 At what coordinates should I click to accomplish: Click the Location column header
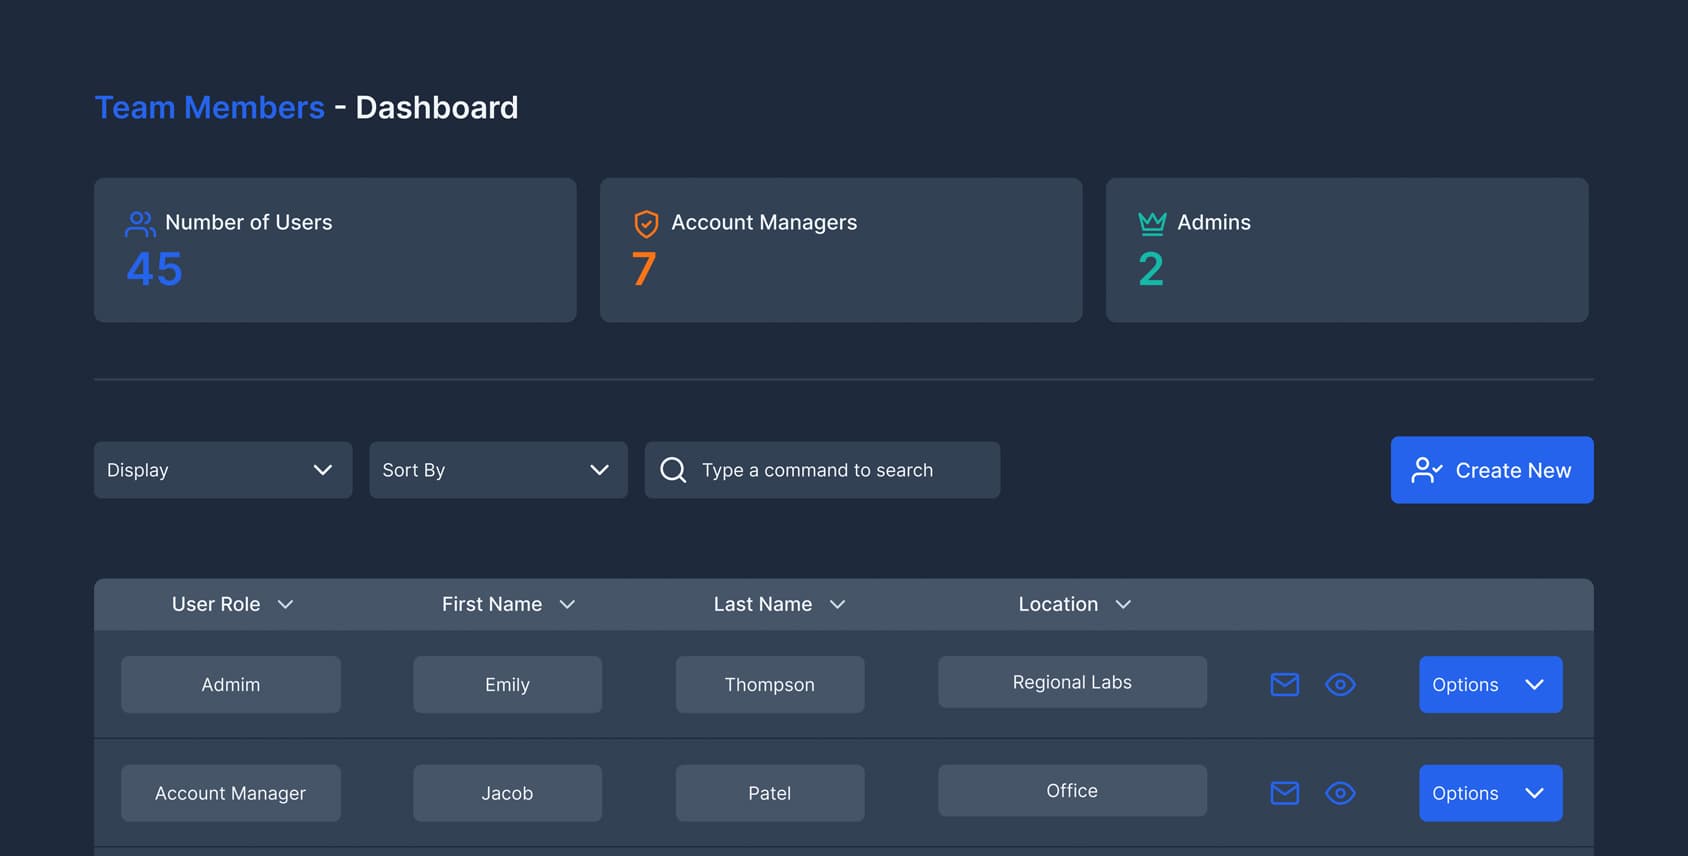[1074, 604]
